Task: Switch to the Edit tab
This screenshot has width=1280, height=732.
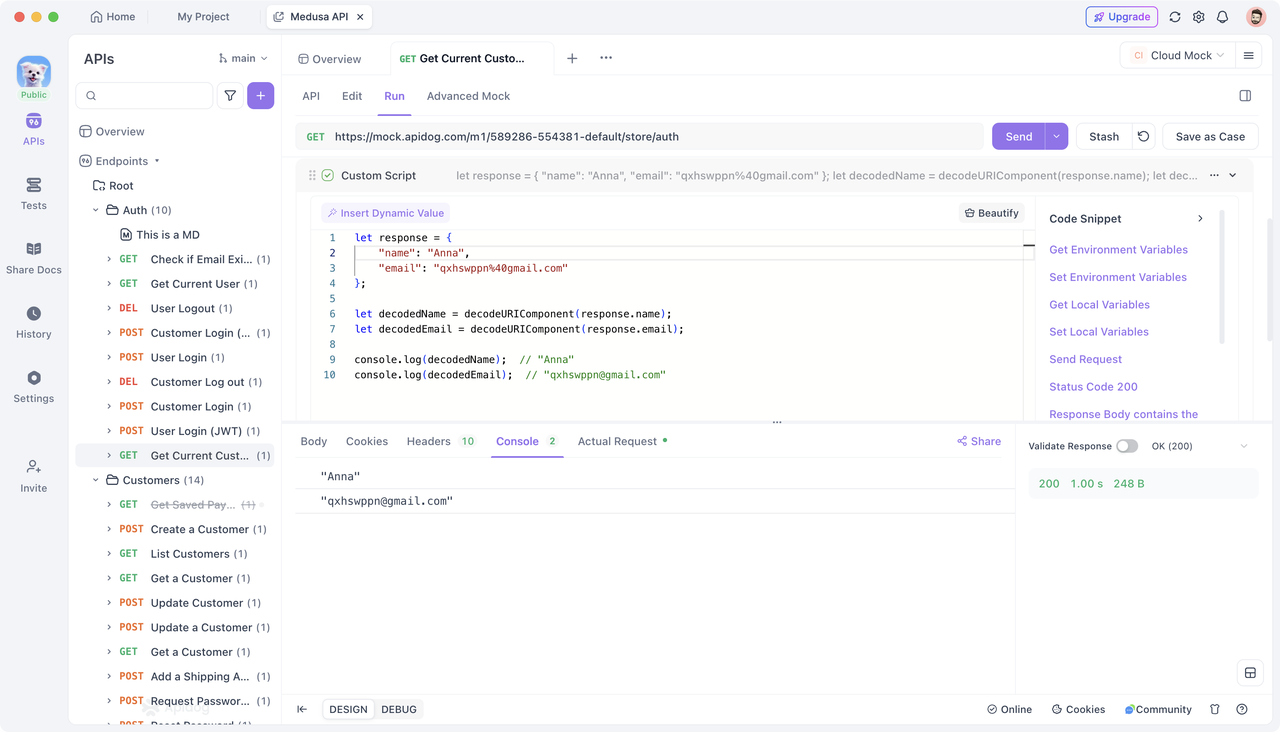Action: 352,96
